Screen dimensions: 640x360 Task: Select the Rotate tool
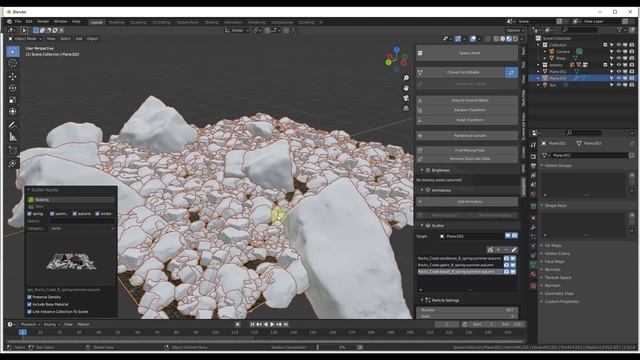pos(13,88)
